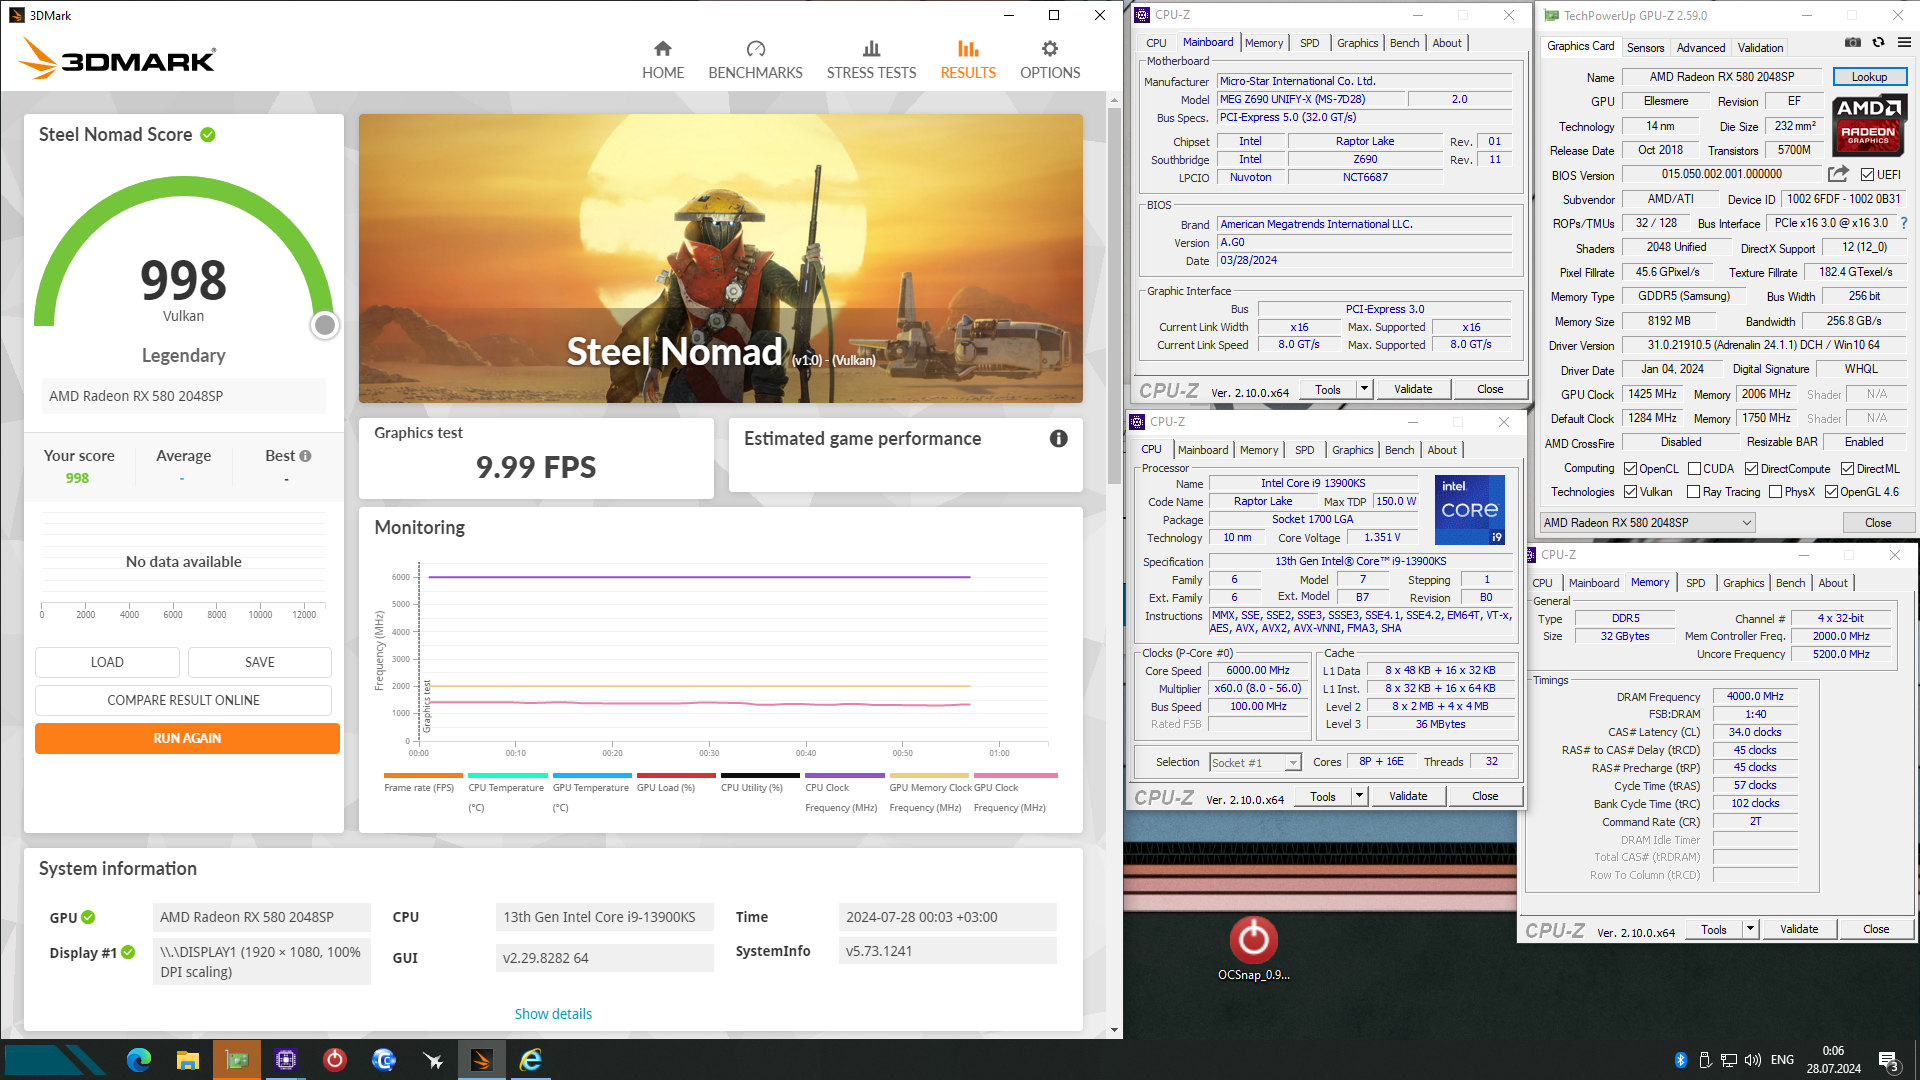Click the Bus Interface question mark in GPU-Z

(x=1903, y=223)
